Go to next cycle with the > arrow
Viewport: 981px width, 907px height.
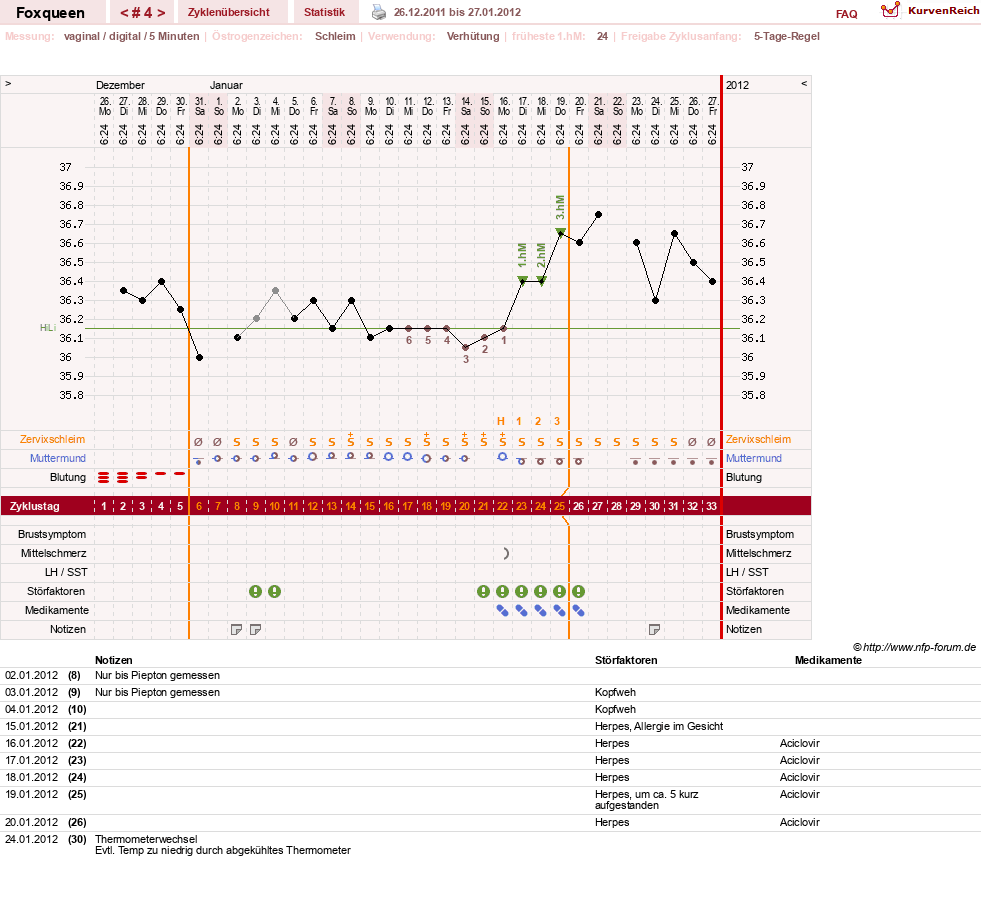coord(161,13)
